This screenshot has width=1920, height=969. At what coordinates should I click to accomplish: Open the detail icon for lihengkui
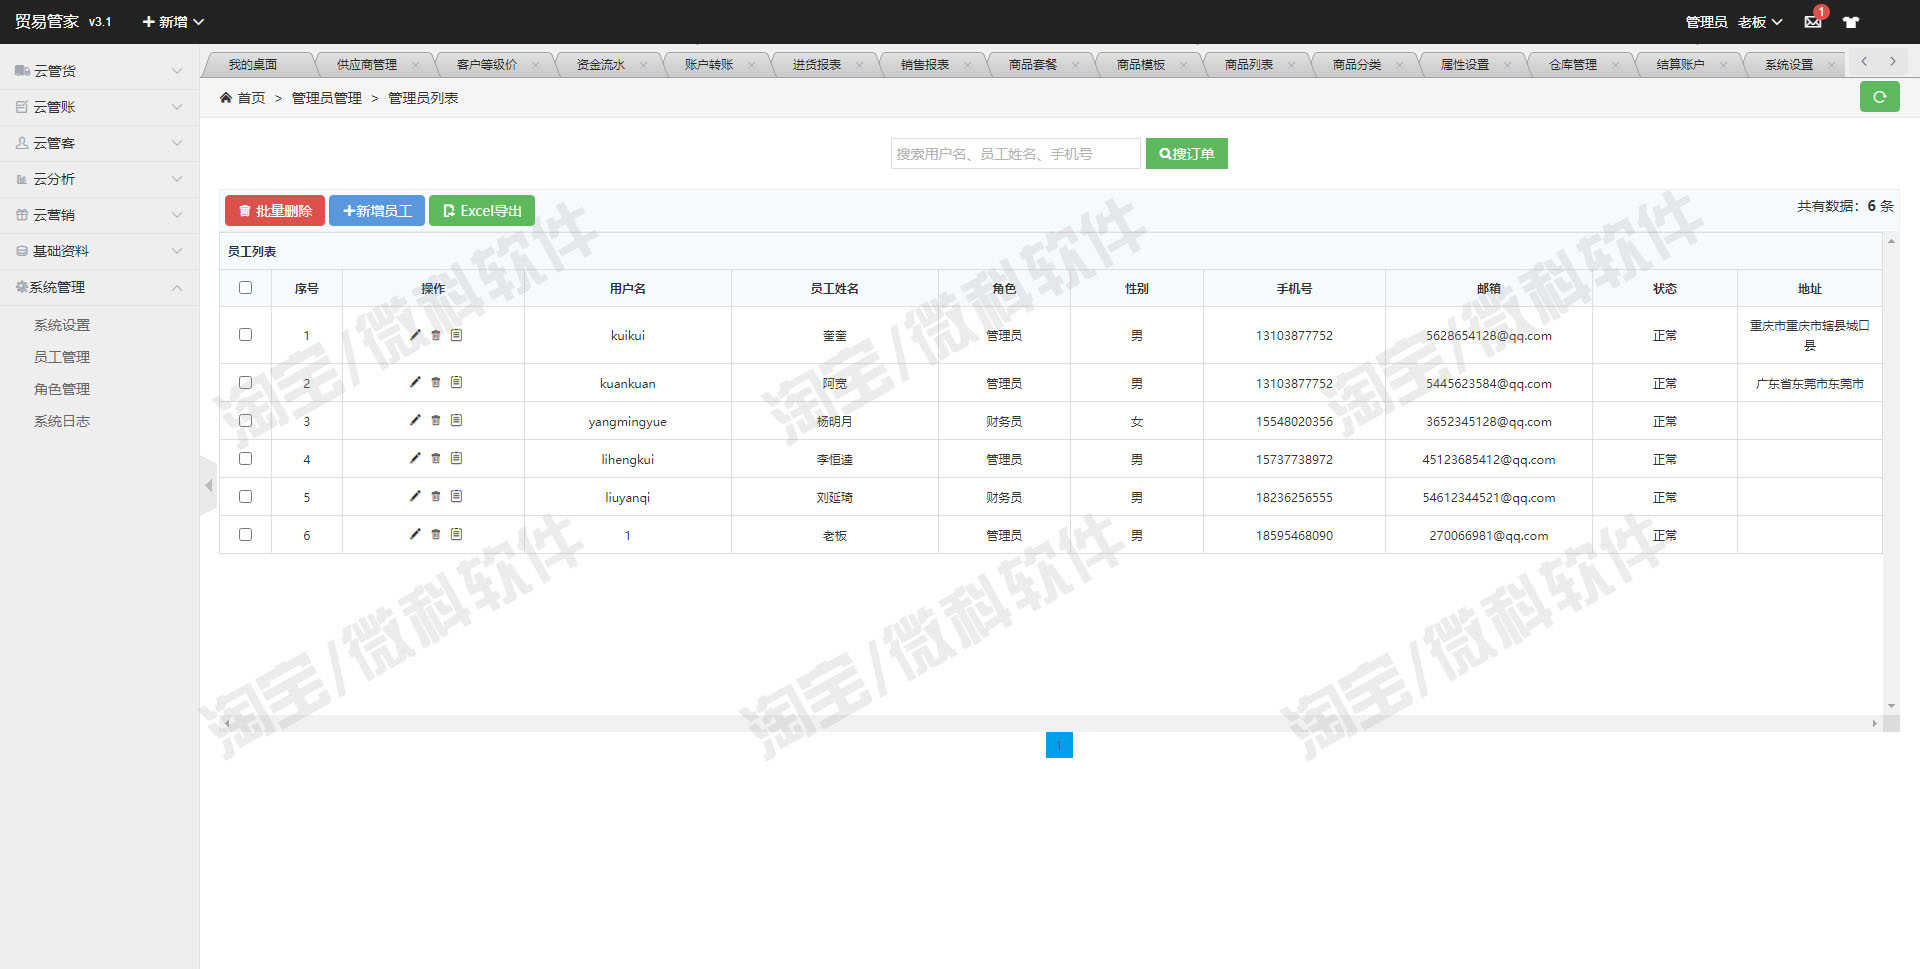point(456,458)
